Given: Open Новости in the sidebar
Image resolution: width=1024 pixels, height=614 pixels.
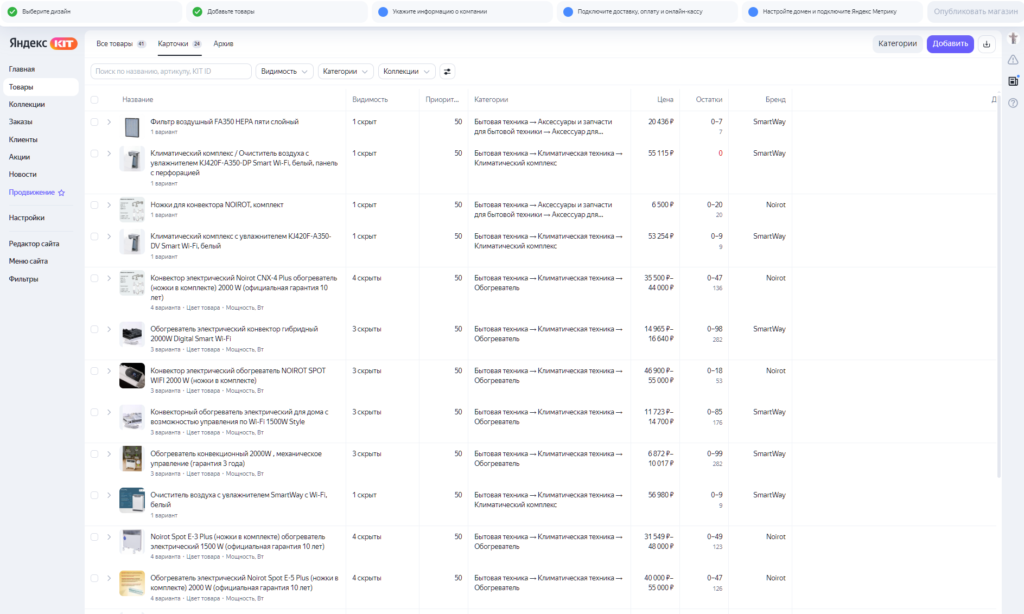Looking at the screenshot, I should [x=22, y=175].
